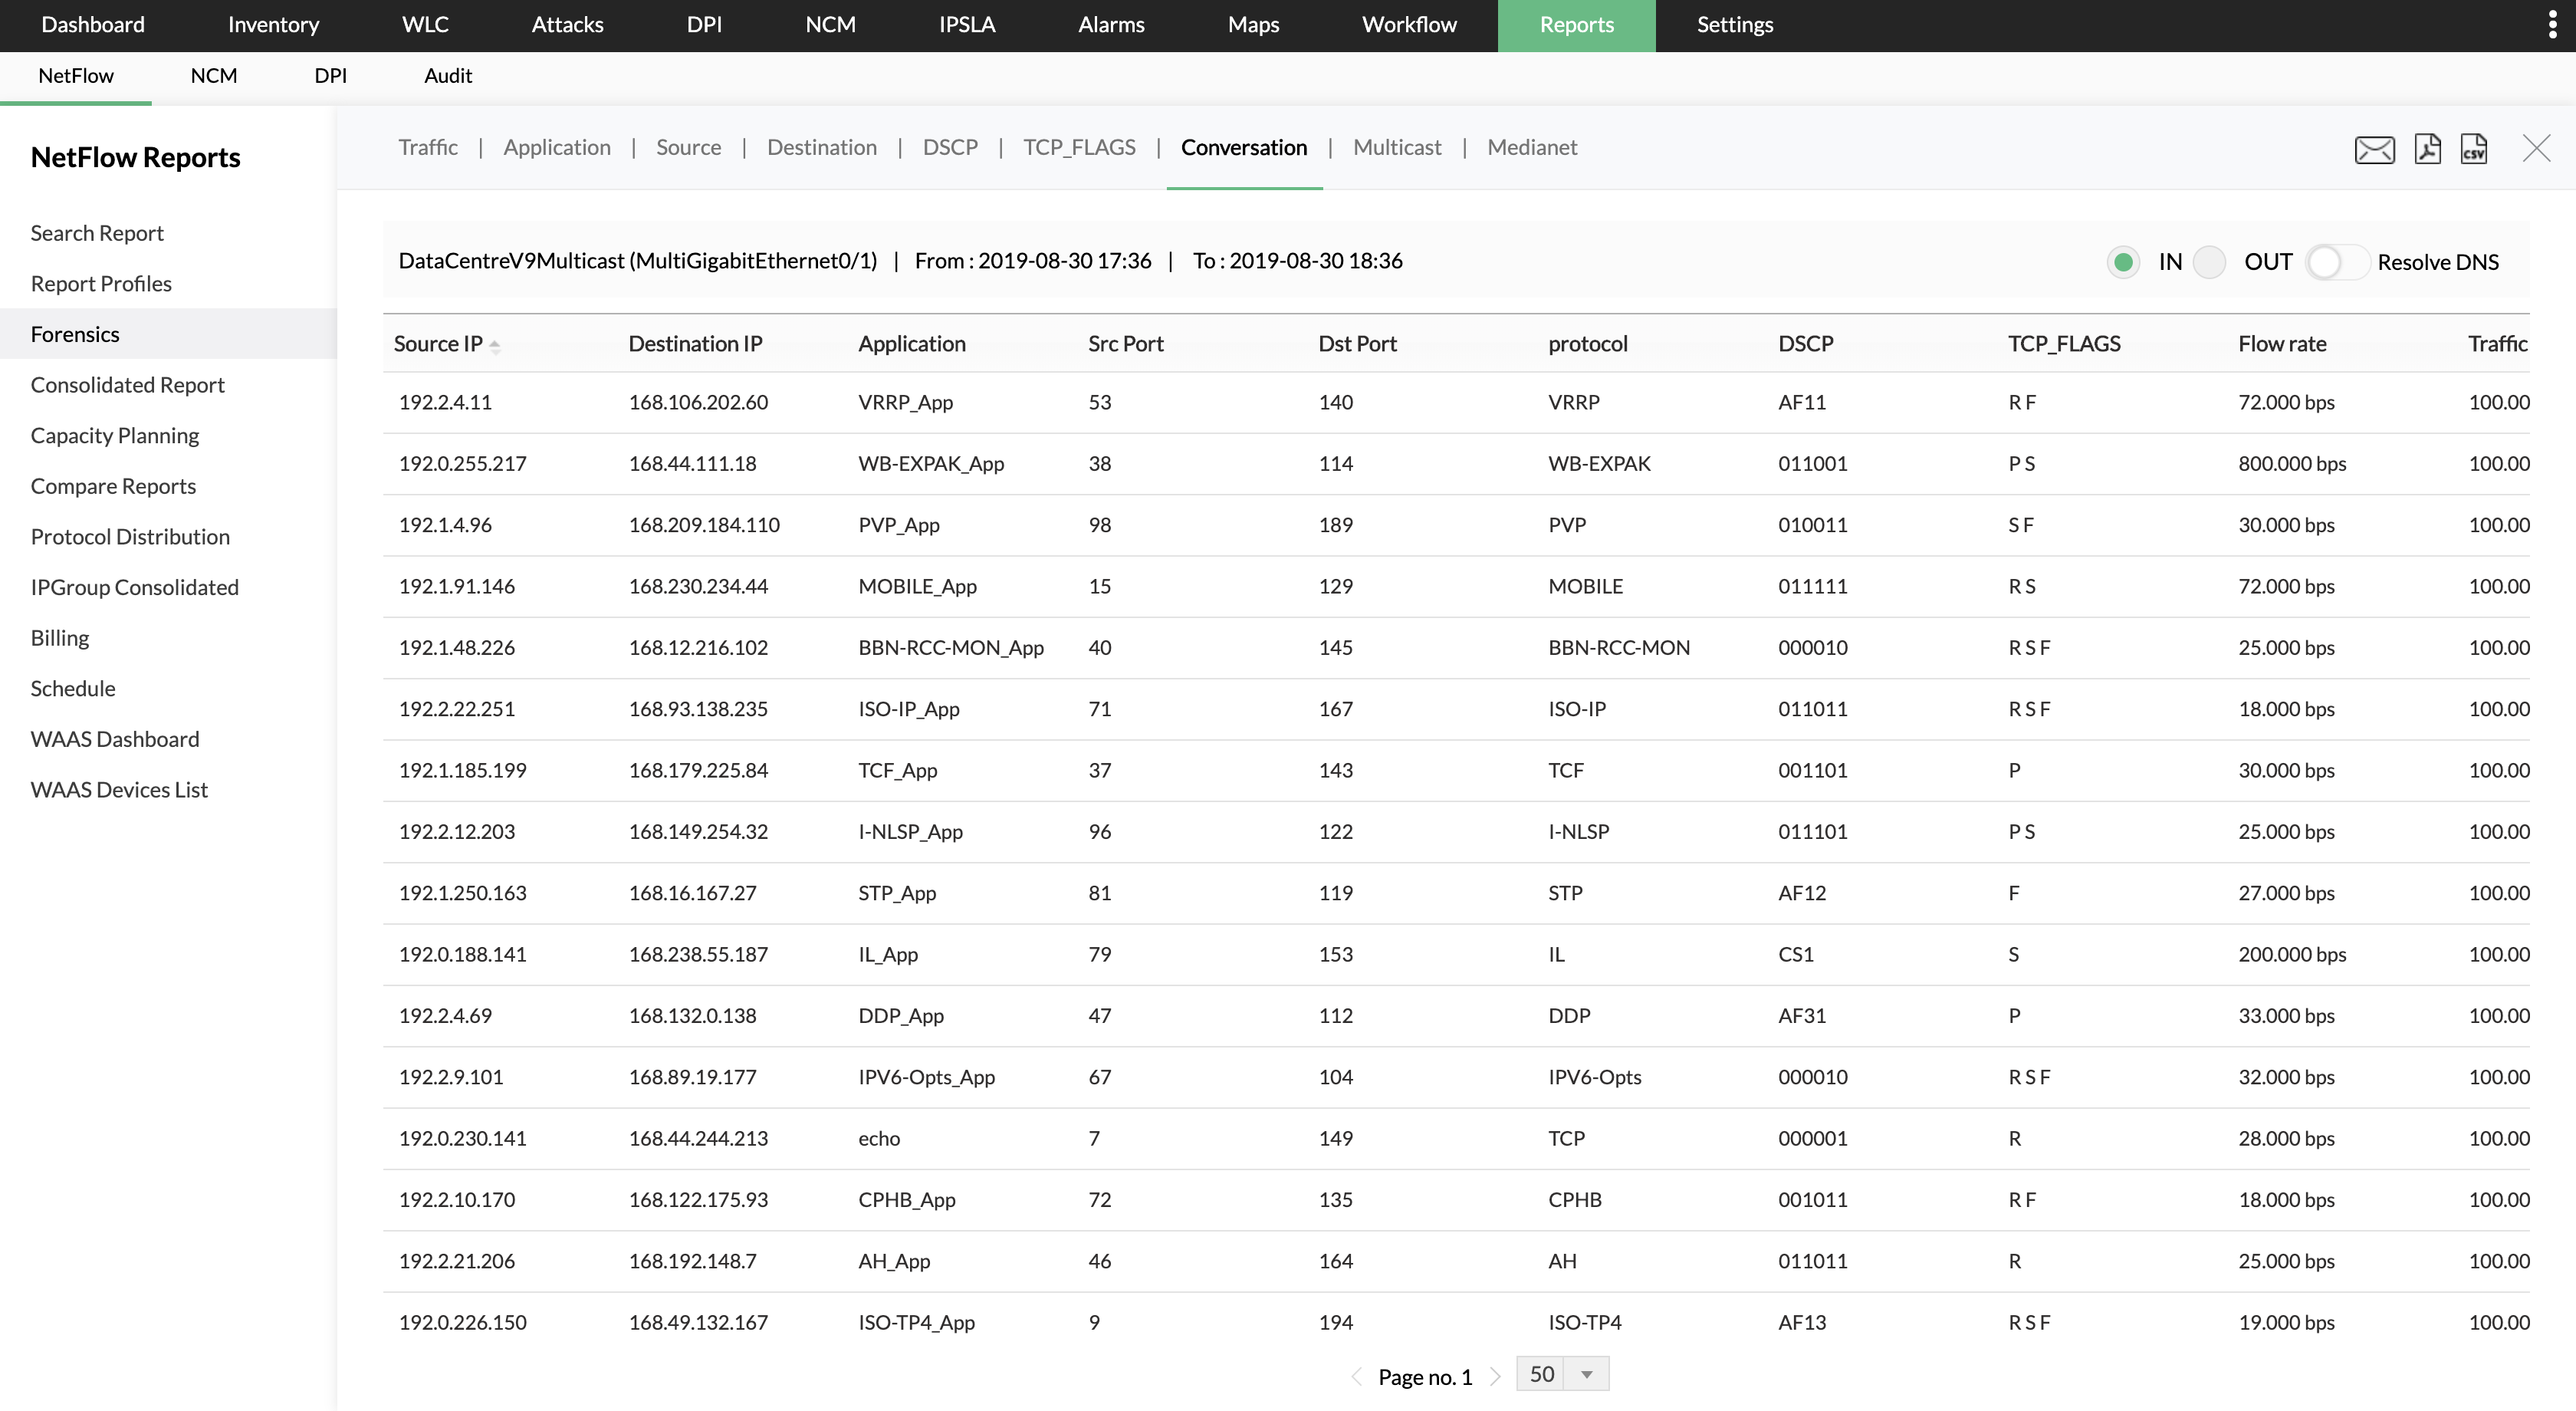
Task: Click the Flow rate column header
Action: coord(2282,343)
